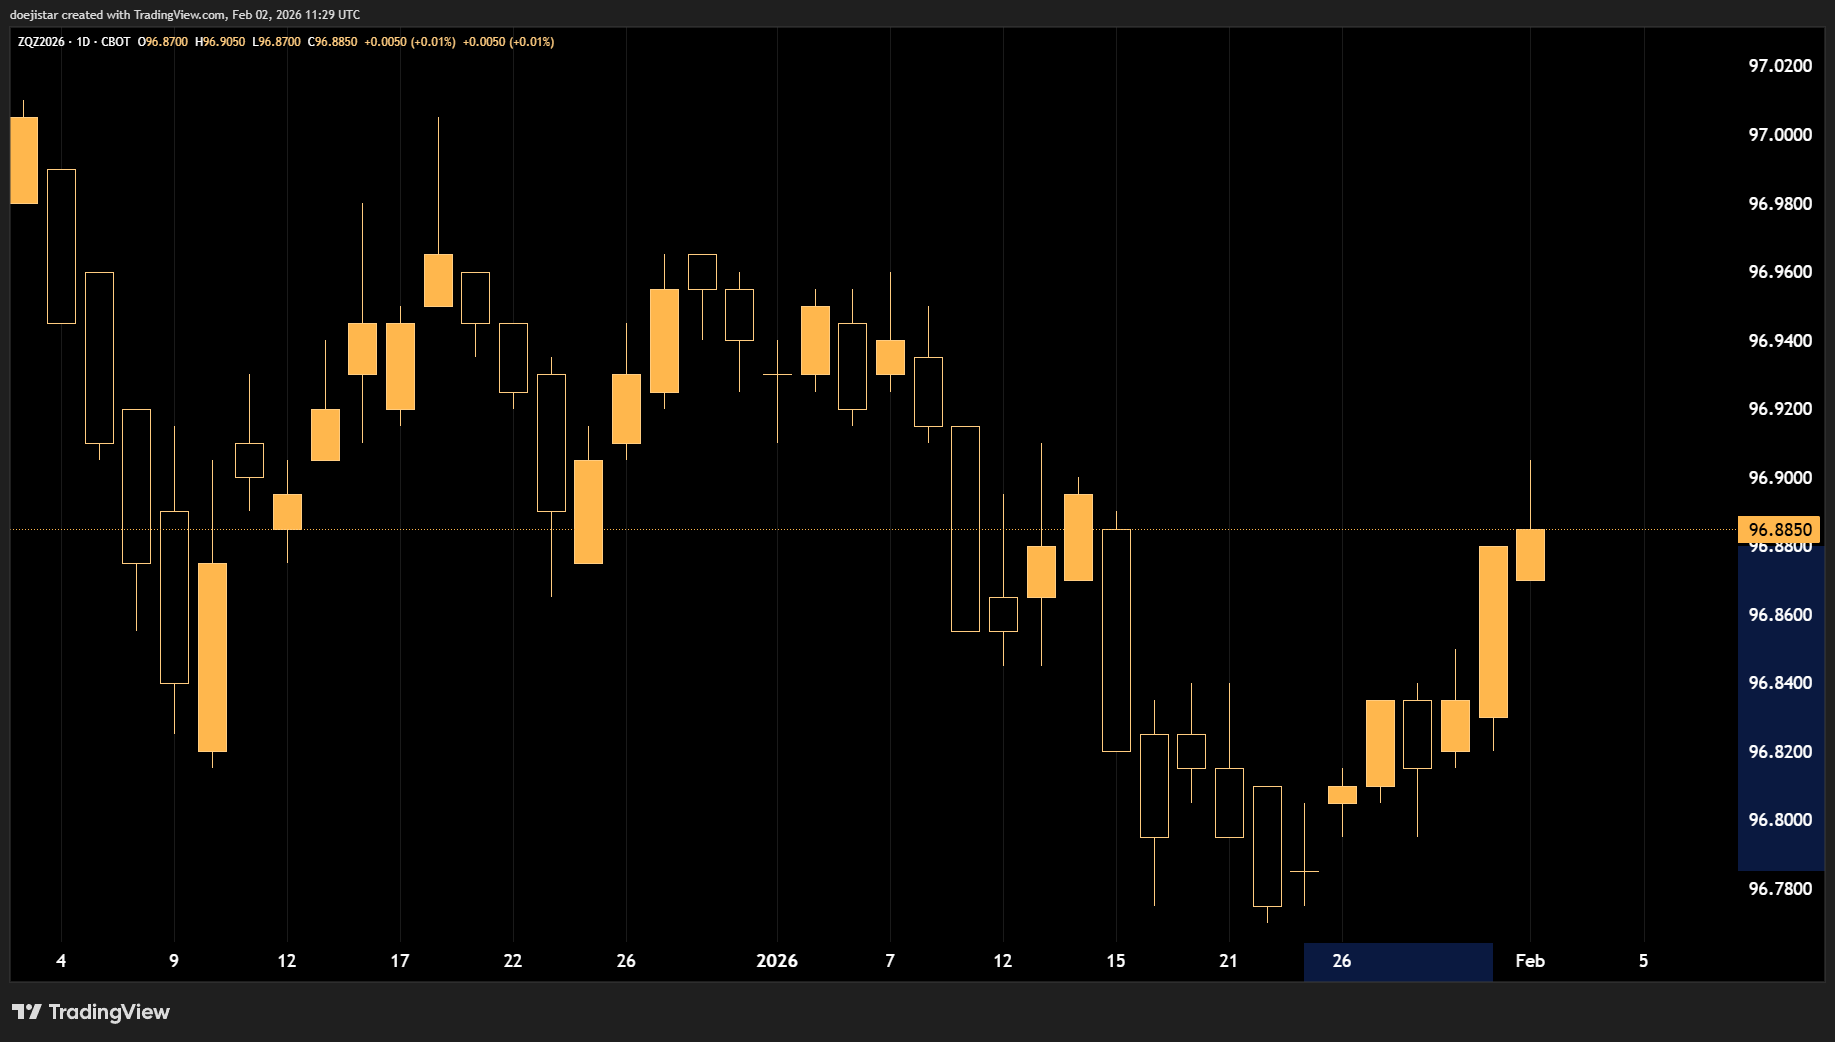The image size is (1835, 1042).
Task: Select the Feb label on time axis
Action: (1529, 961)
